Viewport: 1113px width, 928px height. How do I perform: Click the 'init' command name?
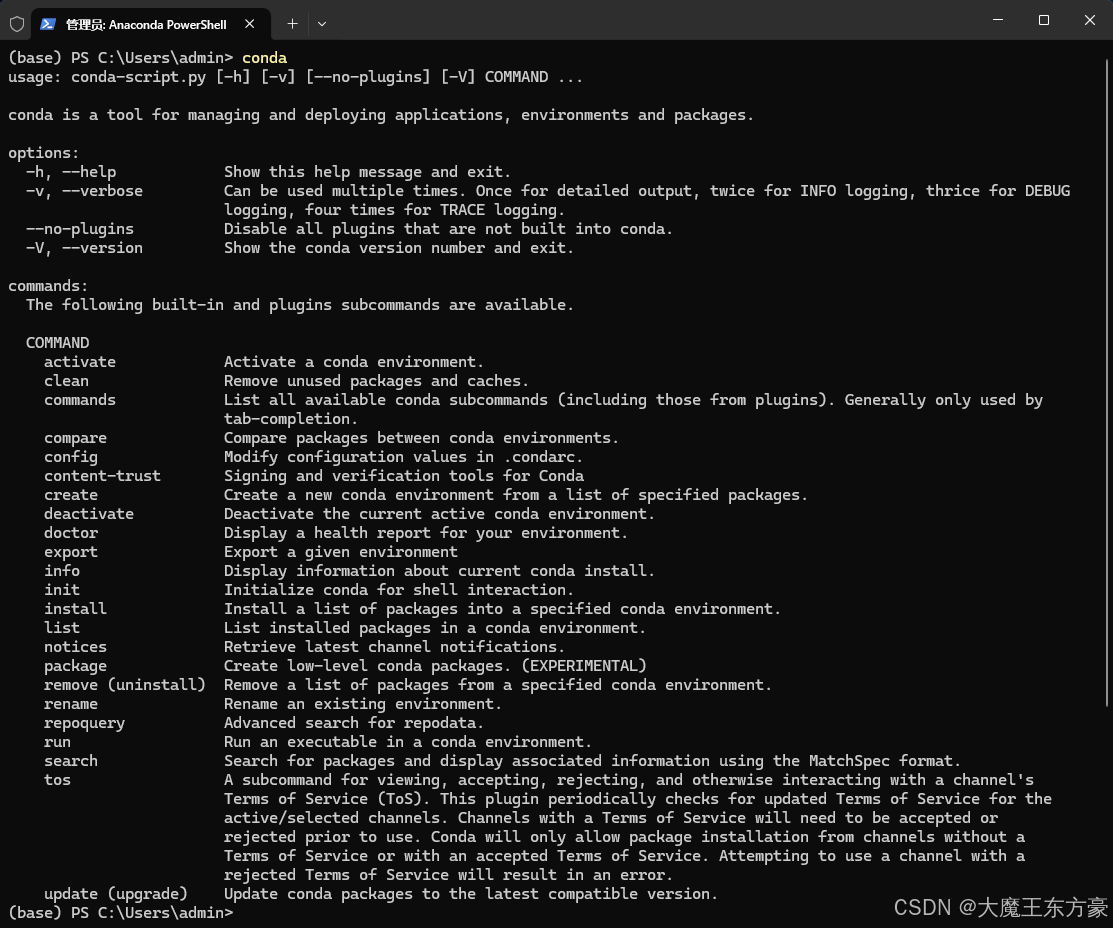point(62,590)
